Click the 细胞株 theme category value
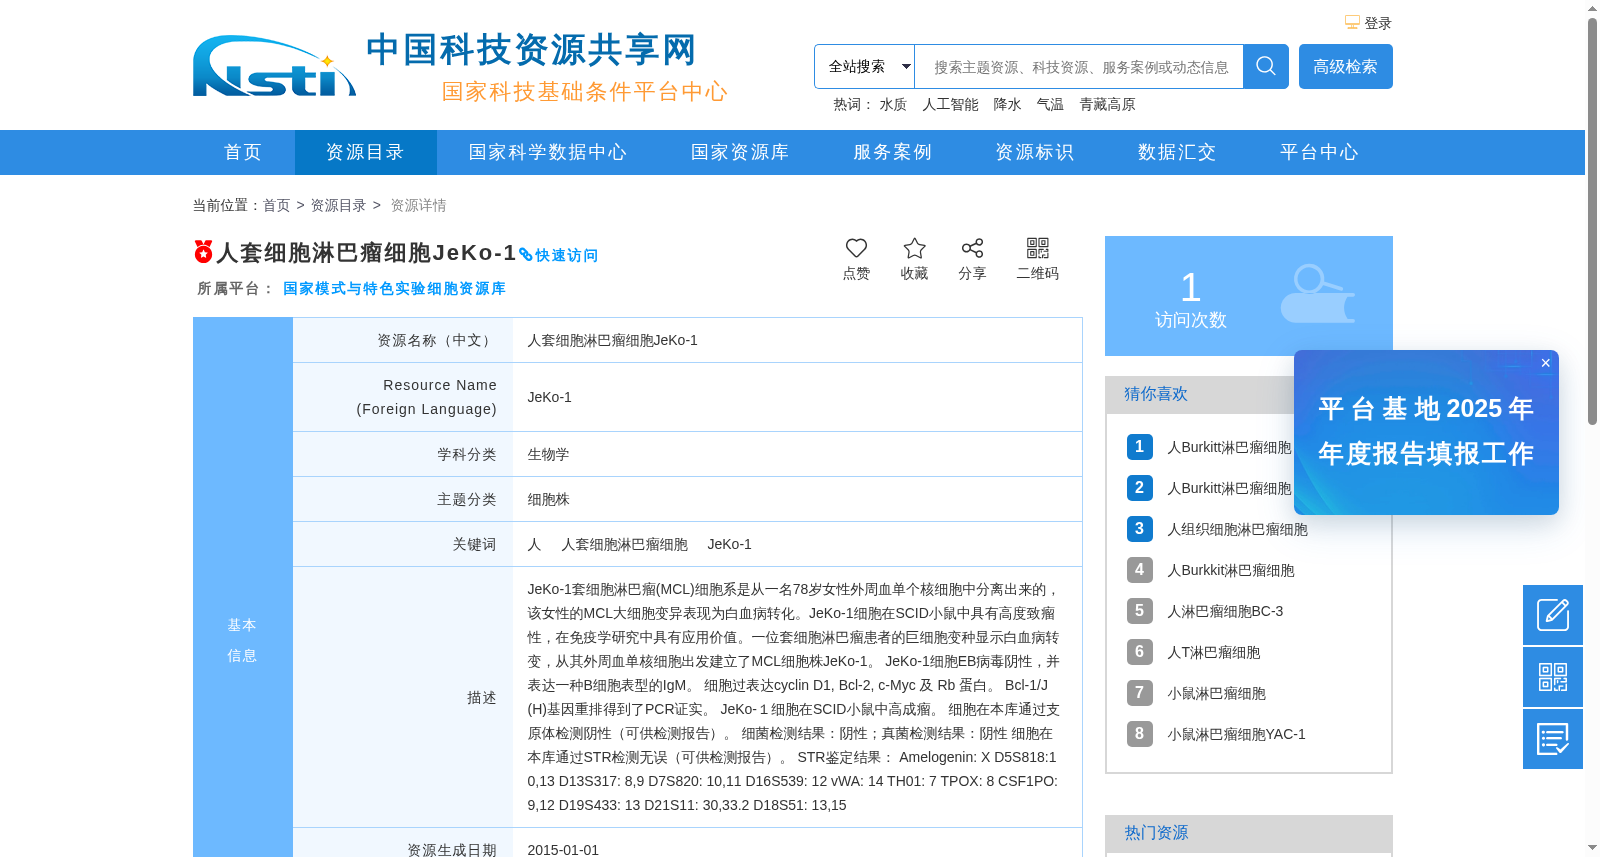The image size is (1600, 857). 548,499
